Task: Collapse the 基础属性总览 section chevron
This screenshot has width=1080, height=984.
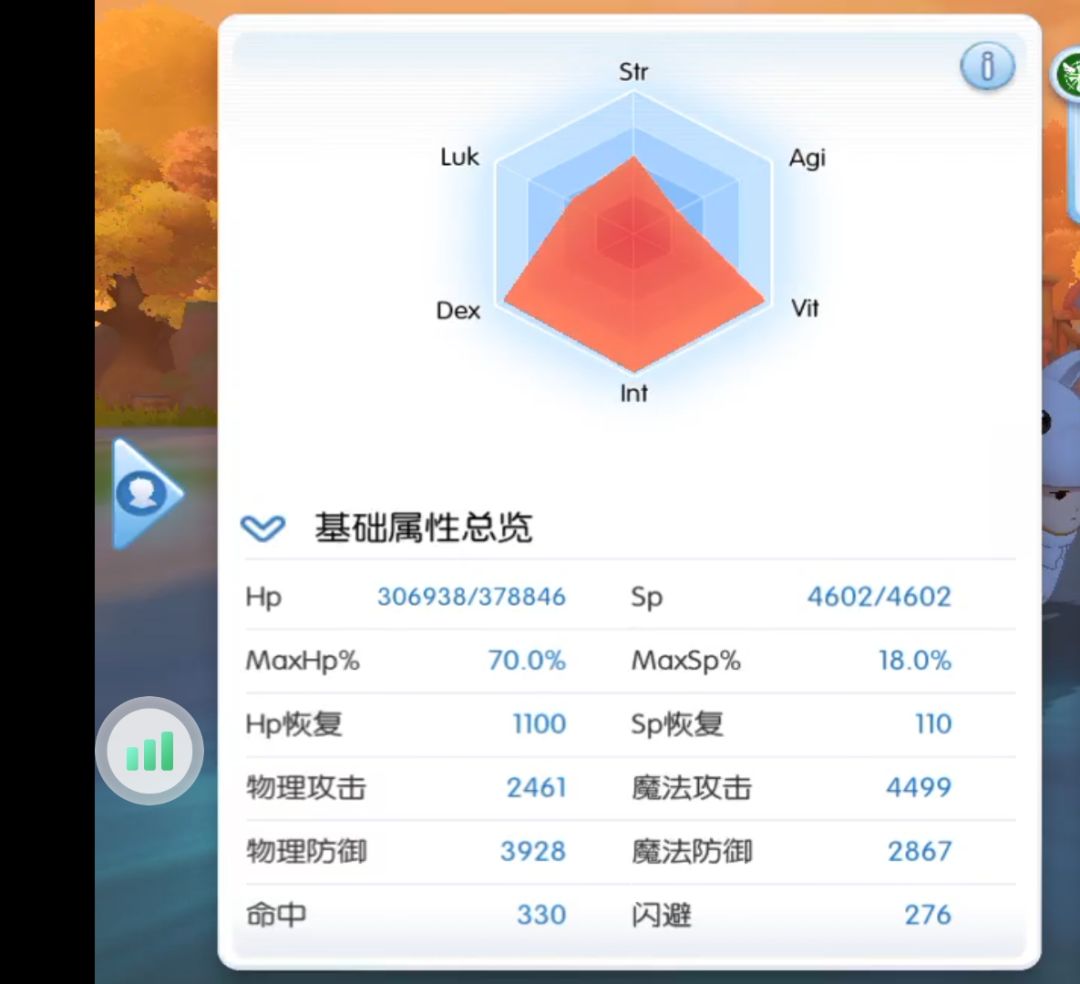Action: click(262, 528)
